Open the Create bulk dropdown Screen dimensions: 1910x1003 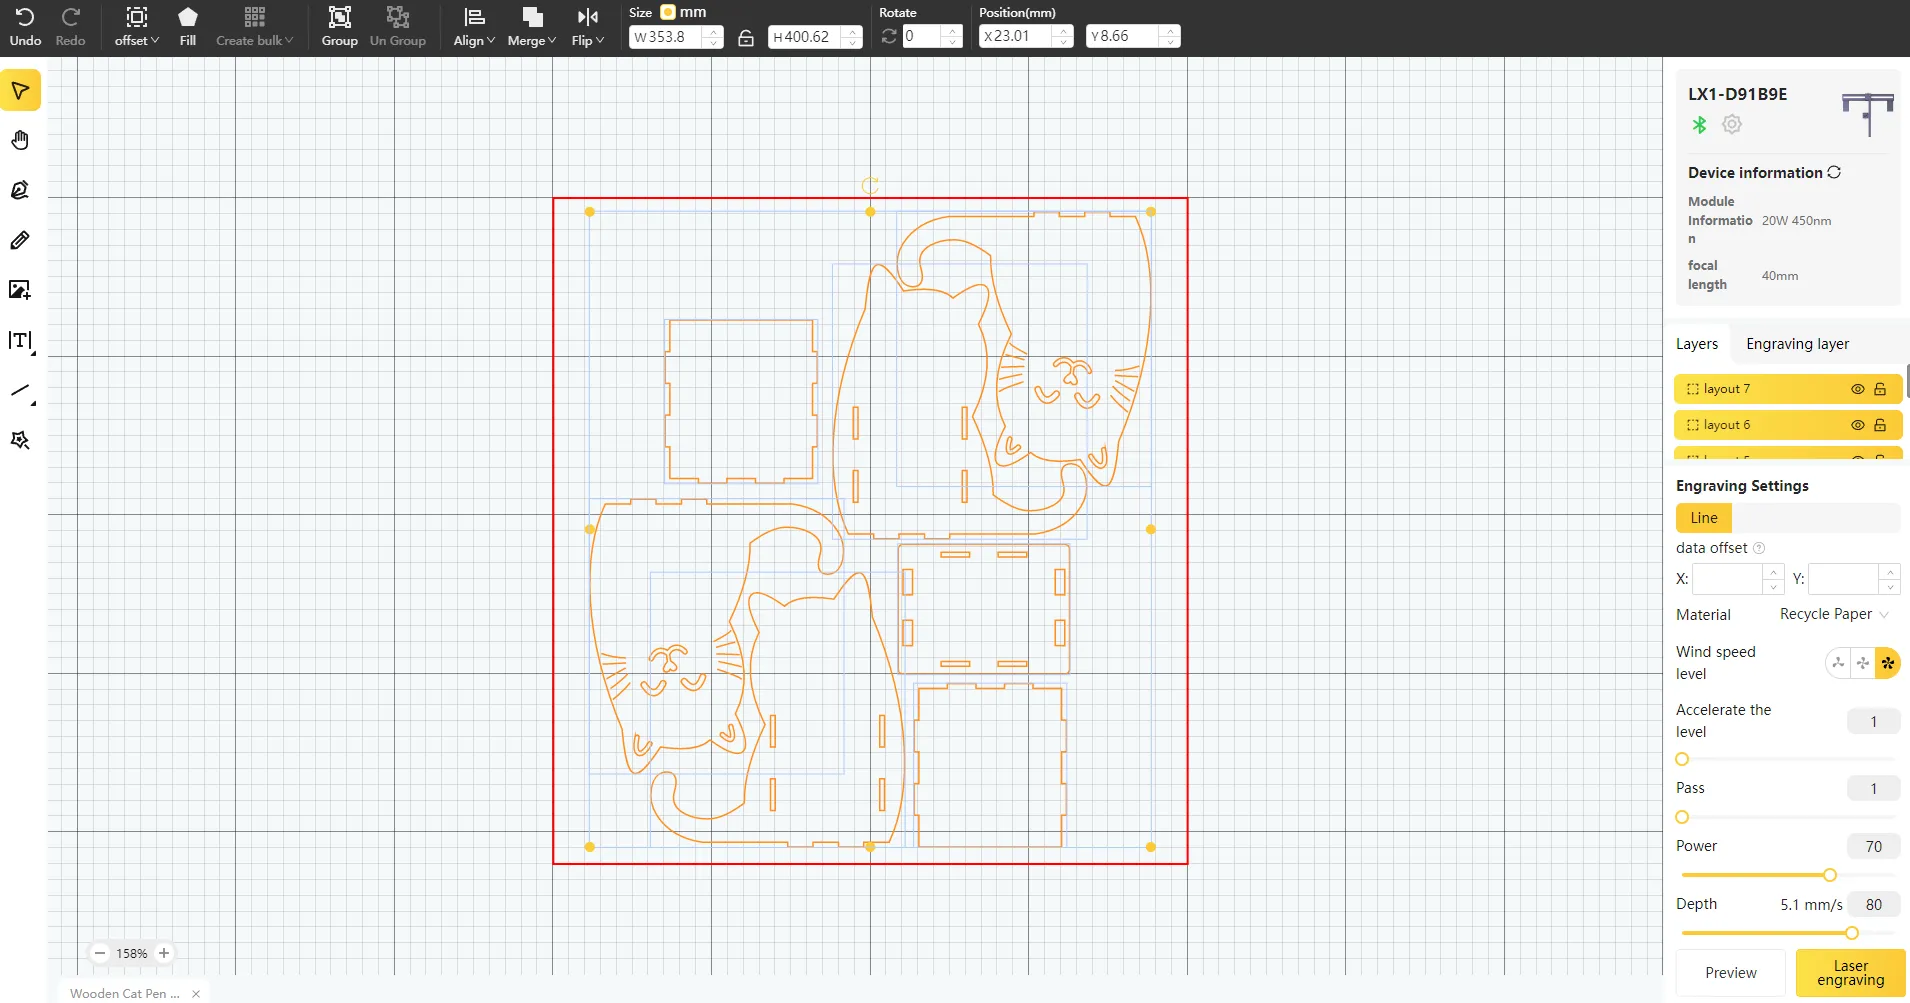click(x=254, y=27)
